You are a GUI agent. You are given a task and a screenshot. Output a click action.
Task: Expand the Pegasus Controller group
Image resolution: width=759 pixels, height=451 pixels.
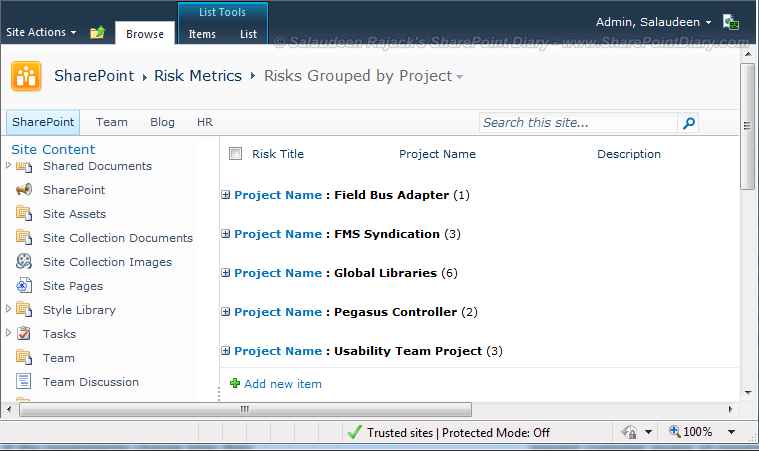[226, 312]
